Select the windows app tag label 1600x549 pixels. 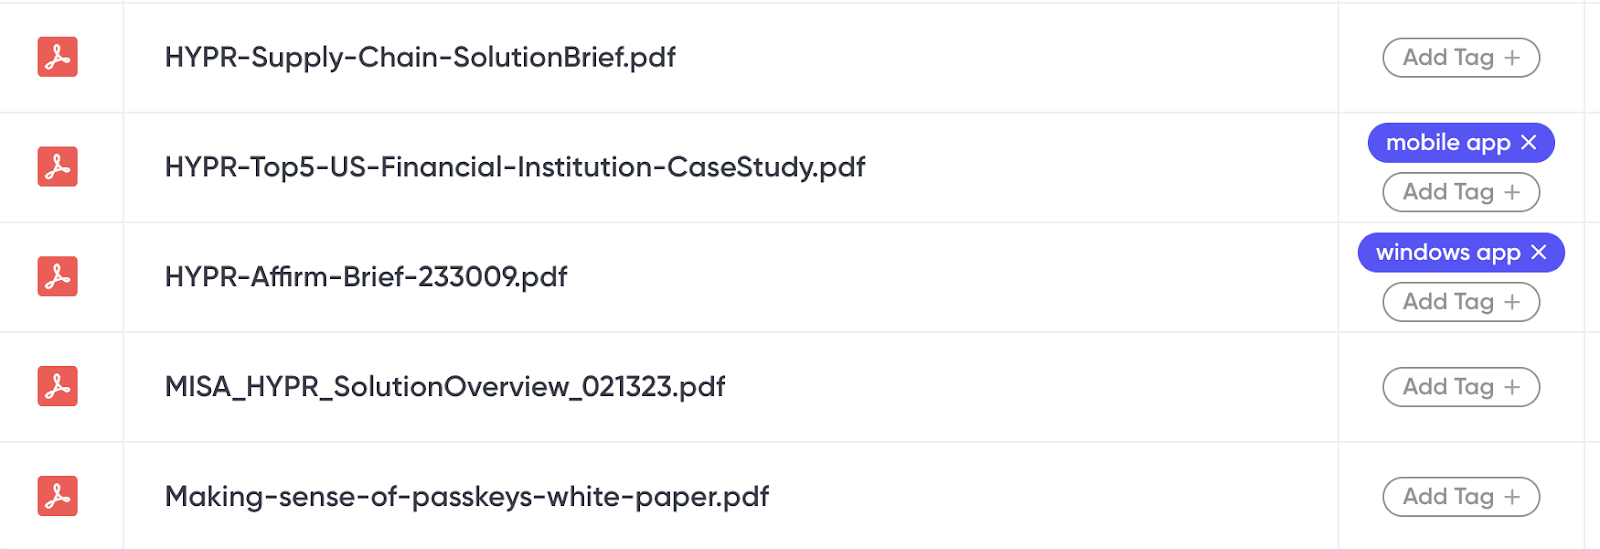(x=1448, y=253)
